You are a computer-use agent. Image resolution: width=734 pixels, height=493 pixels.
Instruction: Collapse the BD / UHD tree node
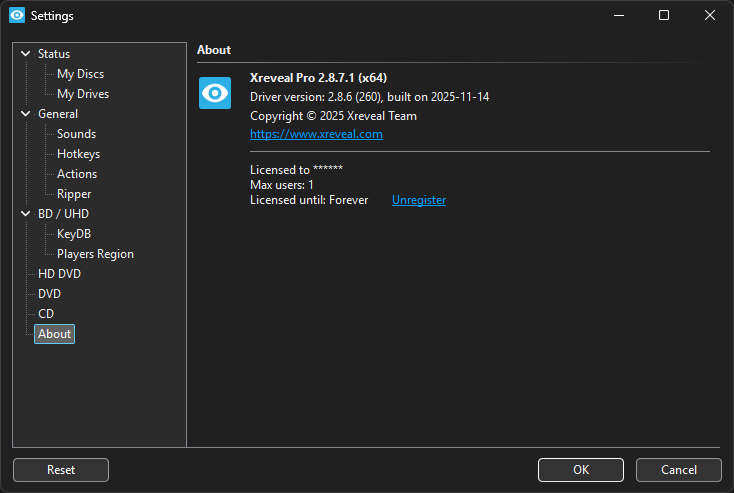point(25,214)
